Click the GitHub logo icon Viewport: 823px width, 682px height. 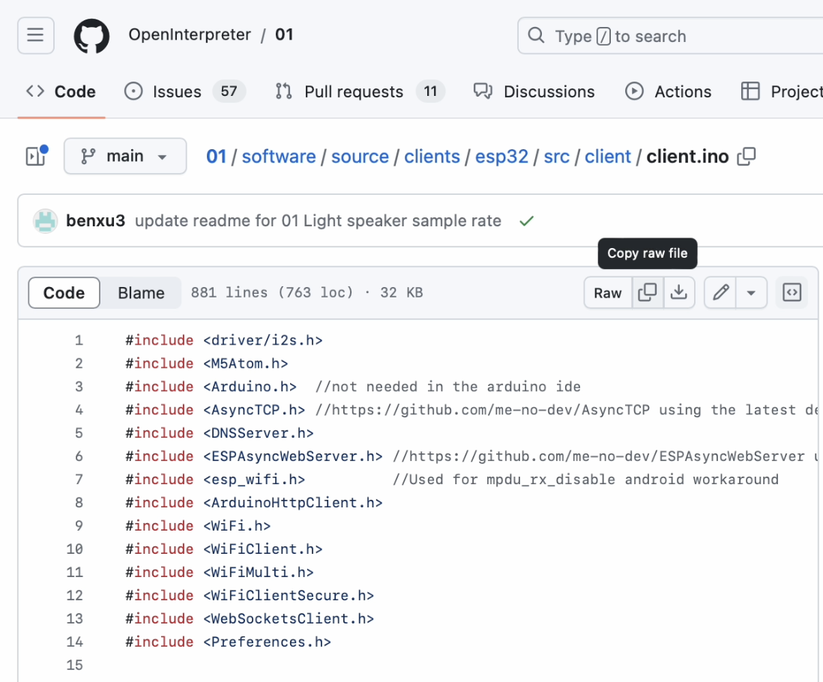92,36
